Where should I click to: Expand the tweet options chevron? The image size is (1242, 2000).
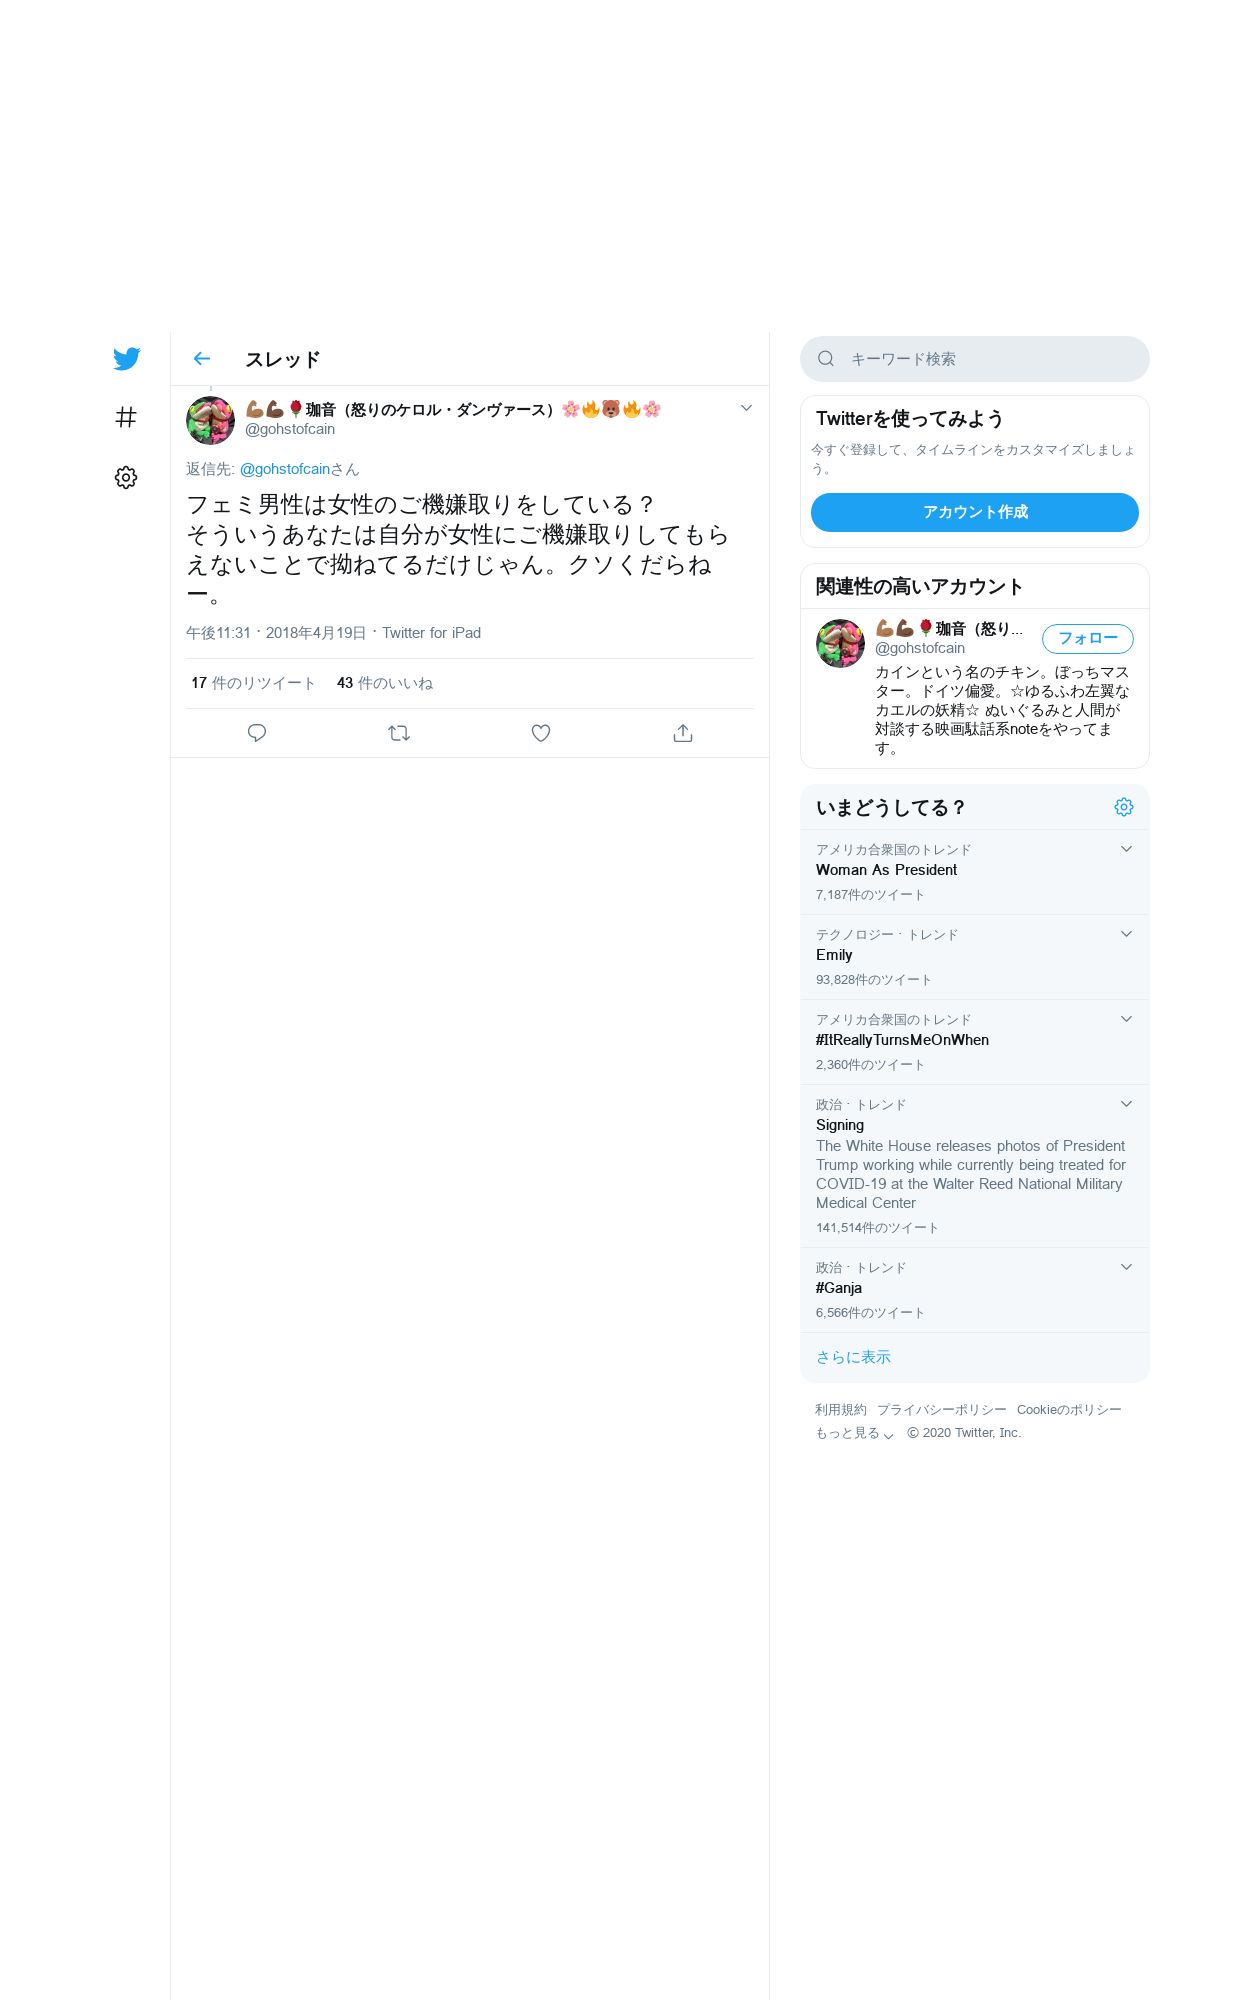(x=746, y=408)
